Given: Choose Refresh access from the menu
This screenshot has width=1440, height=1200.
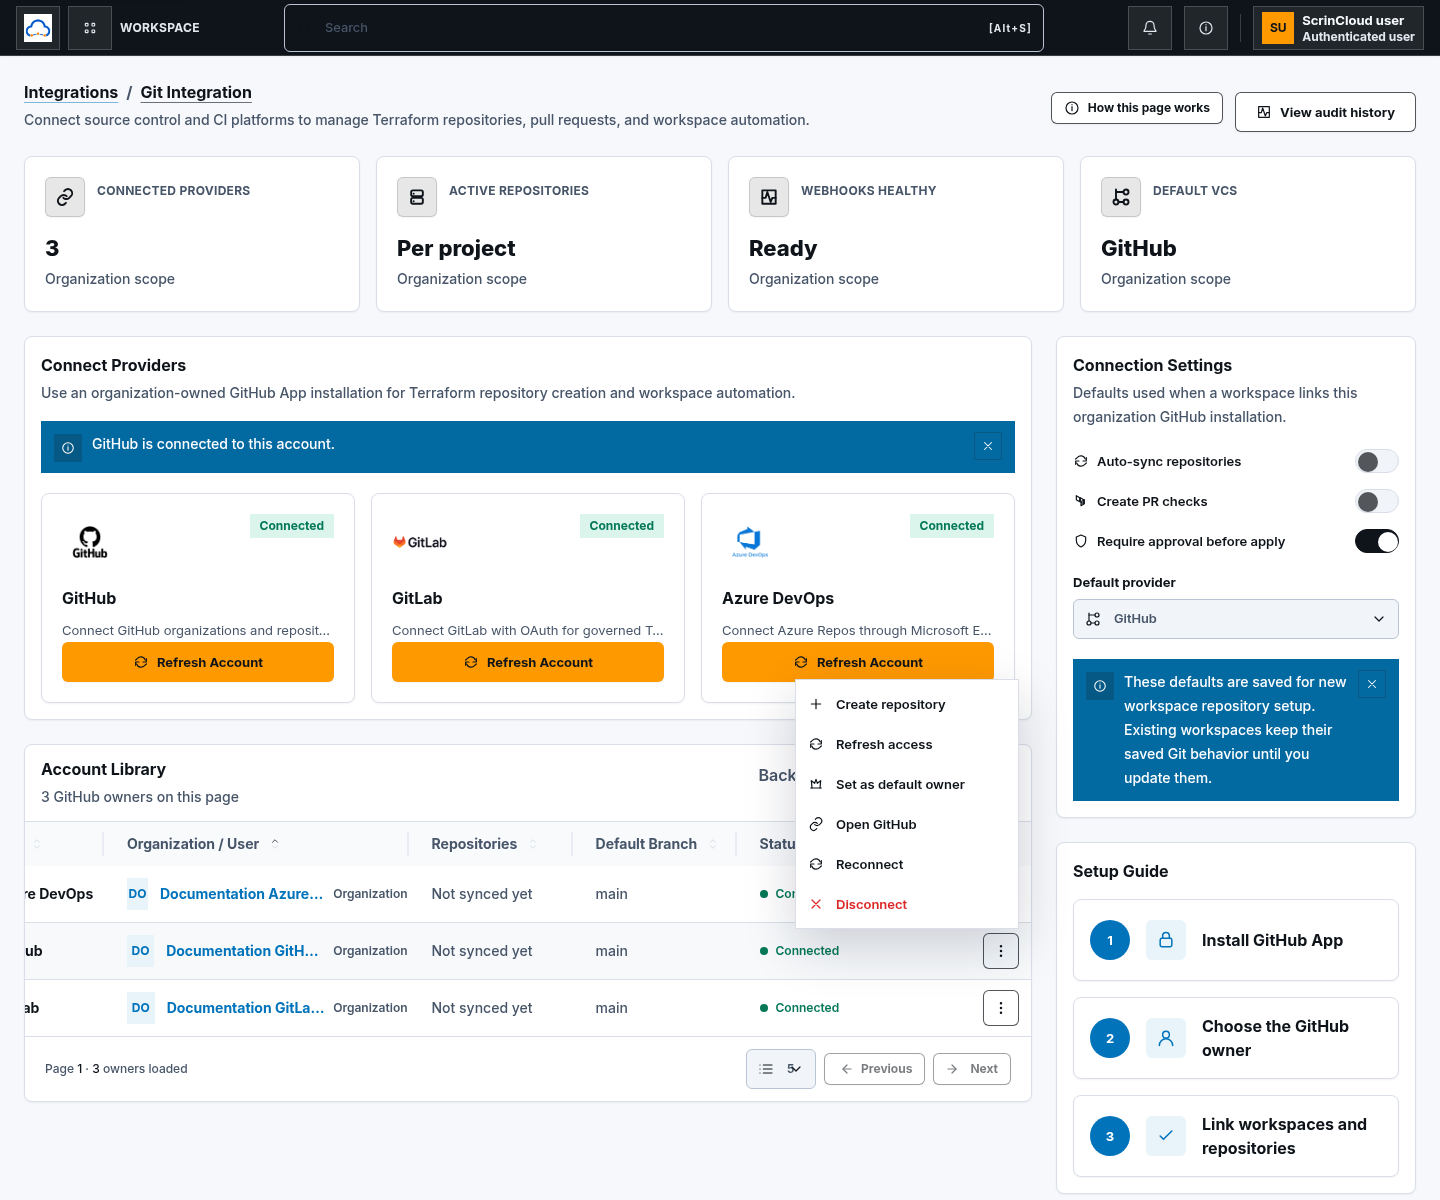Looking at the screenshot, I should [x=907, y=745].
